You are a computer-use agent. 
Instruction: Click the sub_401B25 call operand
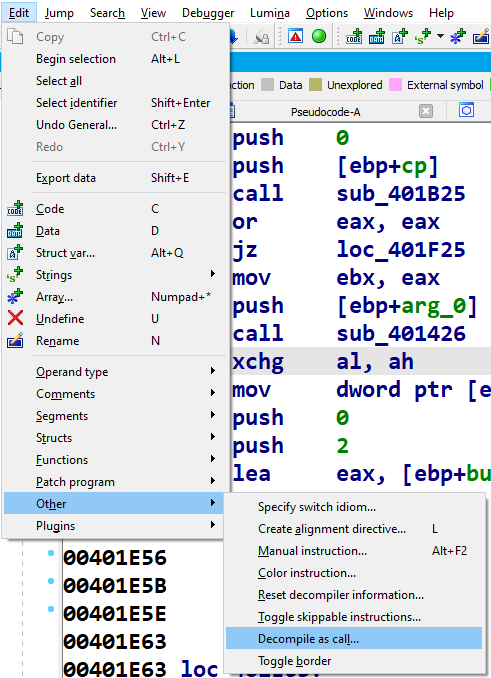point(401,194)
